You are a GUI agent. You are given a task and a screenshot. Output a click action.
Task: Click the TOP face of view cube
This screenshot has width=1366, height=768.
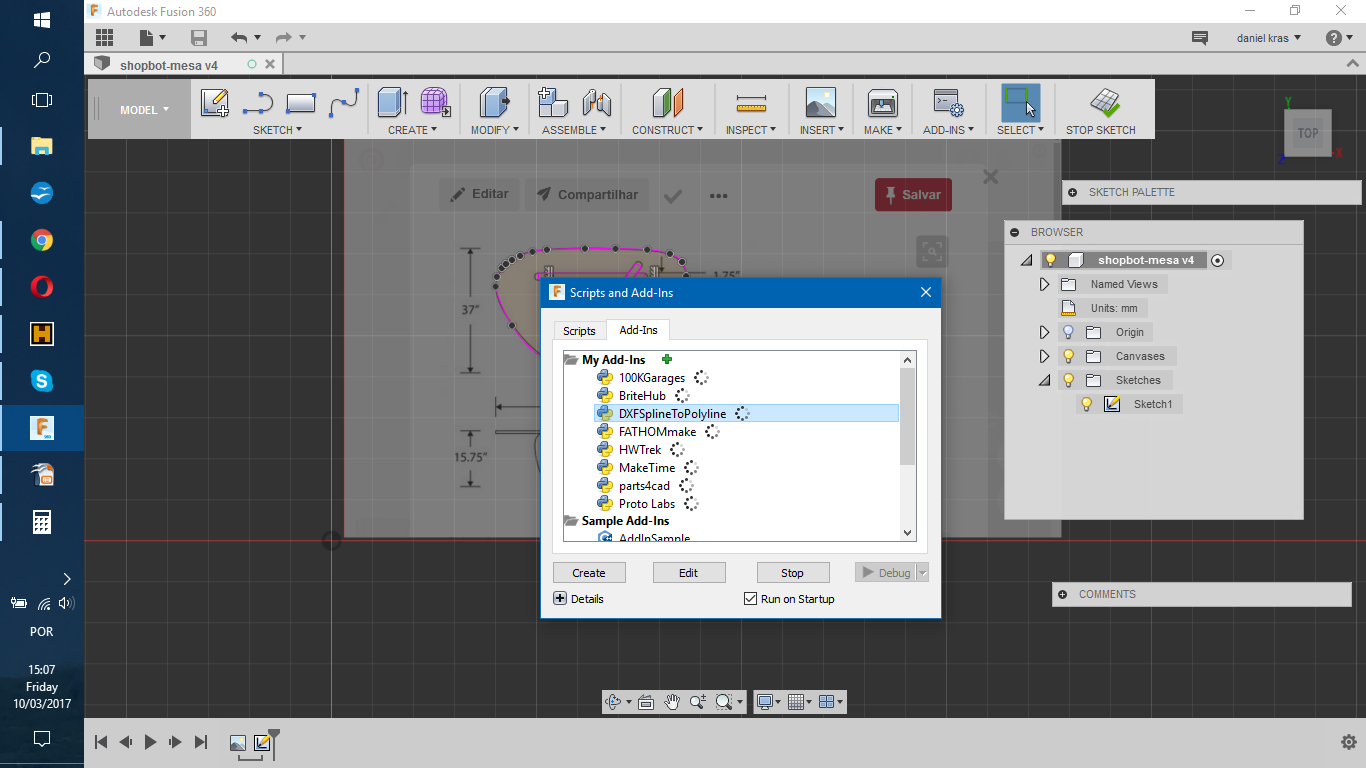1308,133
